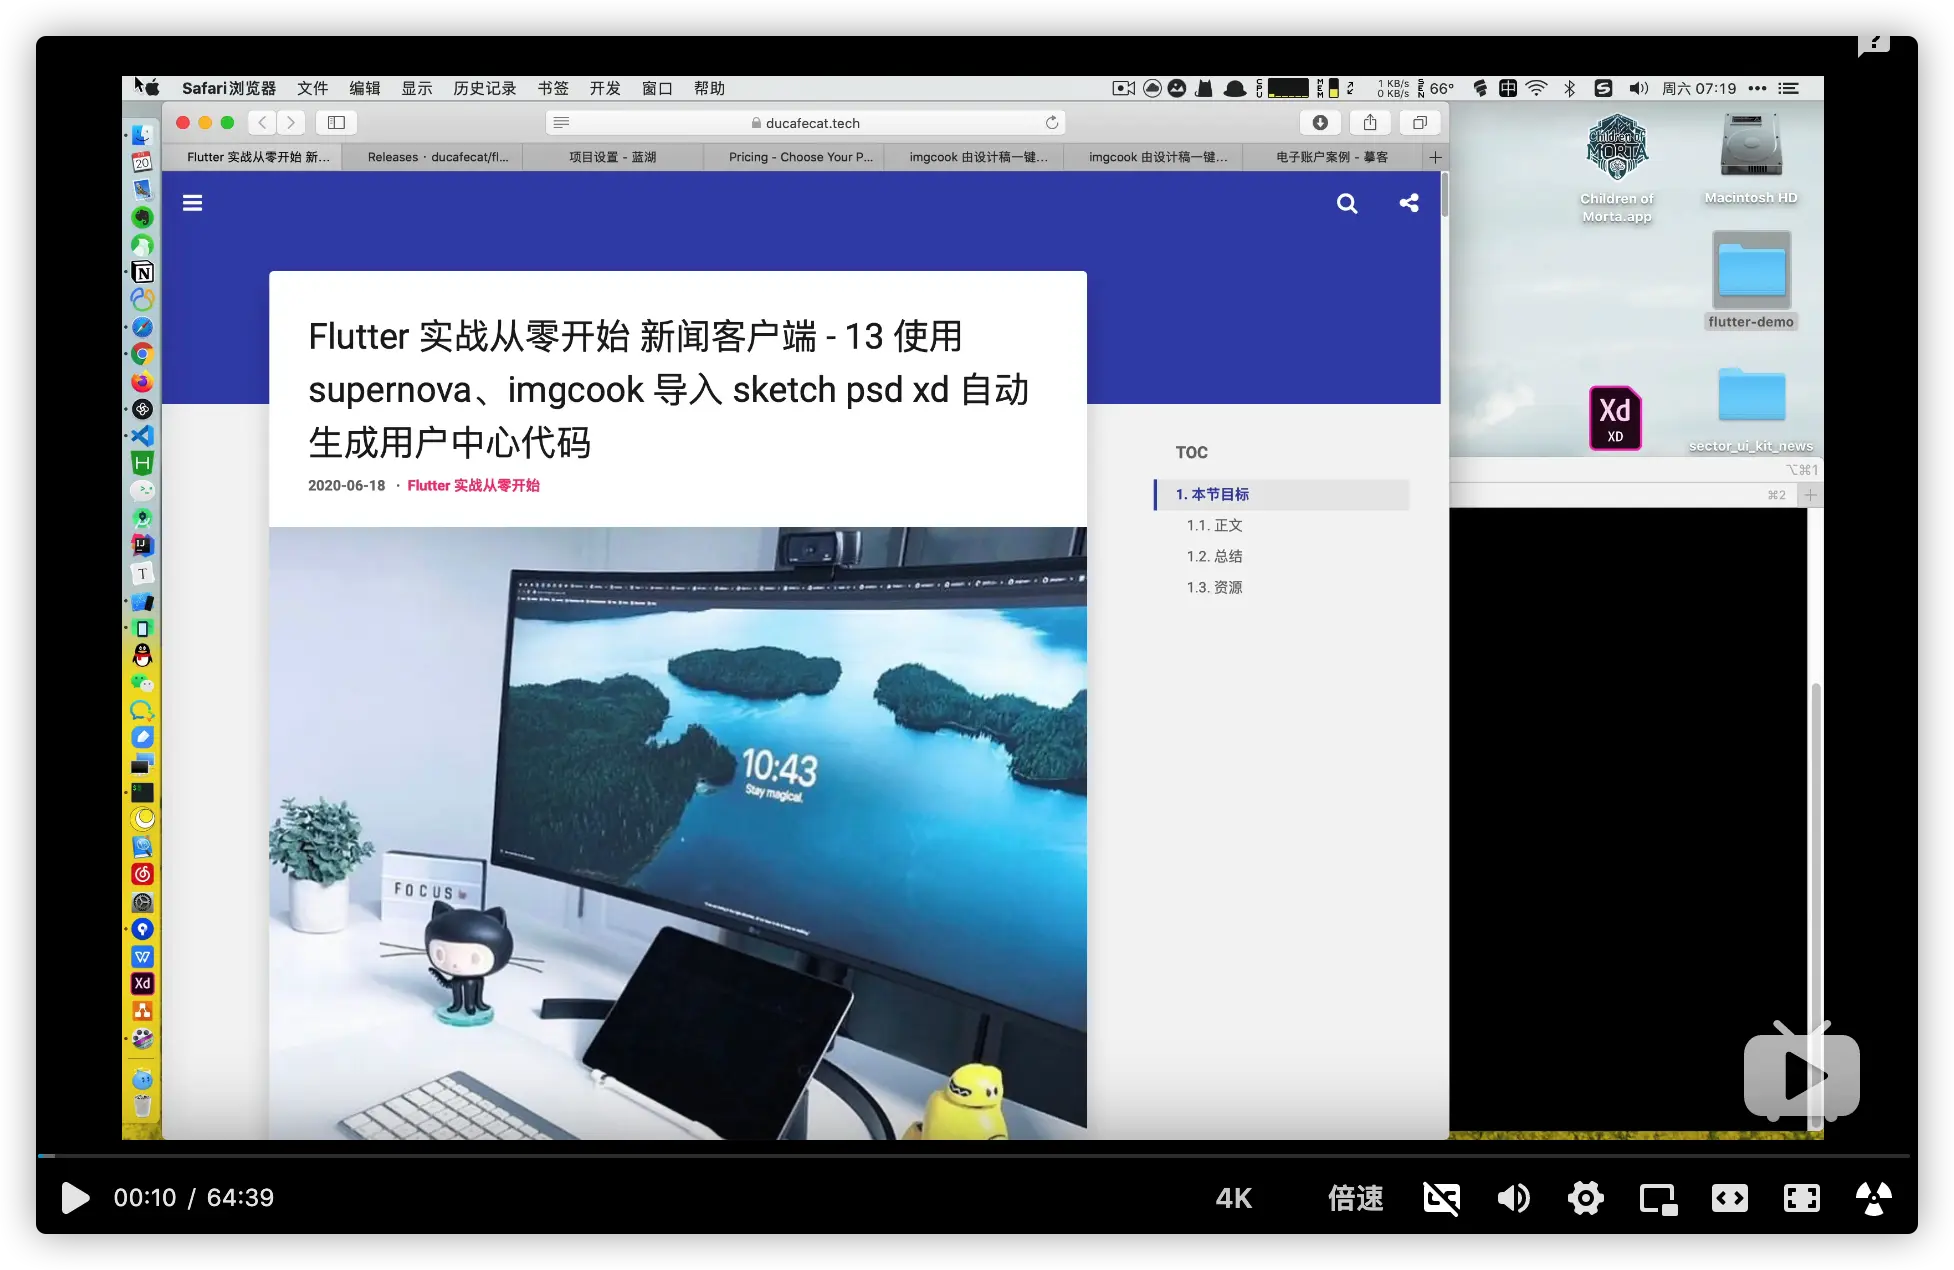Click the blog search icon
The height and width of the screenshot is (1270, 1954).
click(1347, 204)
